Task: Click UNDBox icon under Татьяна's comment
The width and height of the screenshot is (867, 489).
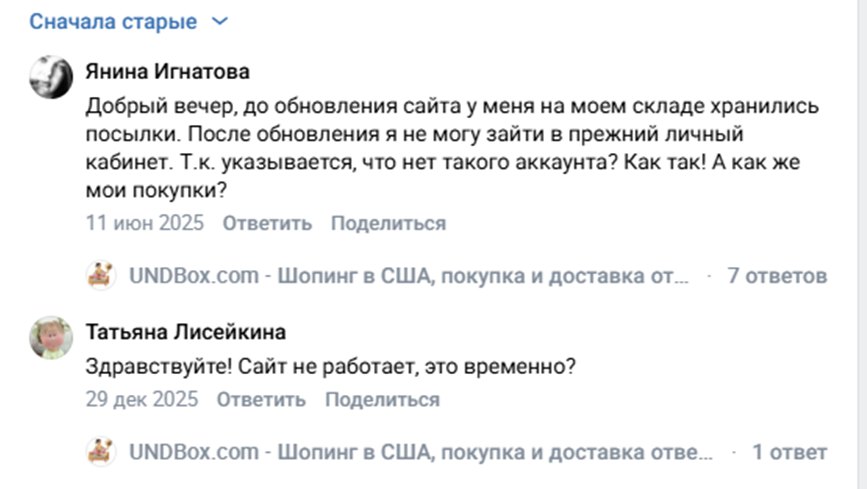Action: pos(102,452)
